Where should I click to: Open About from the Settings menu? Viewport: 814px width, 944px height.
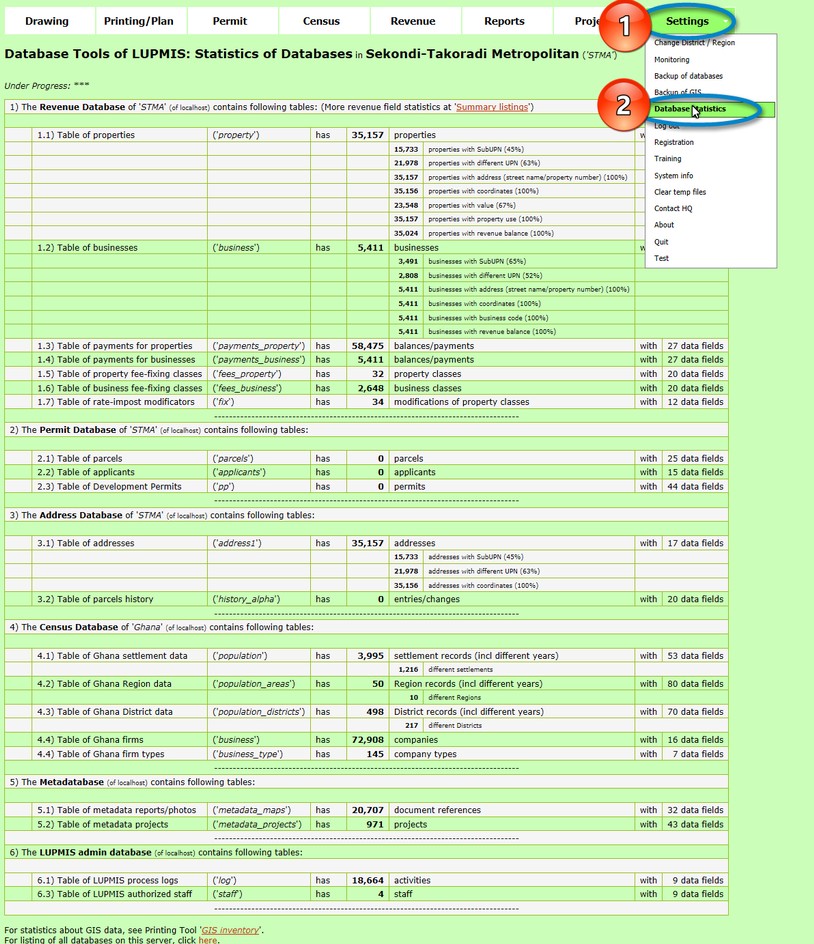click(x=664, y=225)
